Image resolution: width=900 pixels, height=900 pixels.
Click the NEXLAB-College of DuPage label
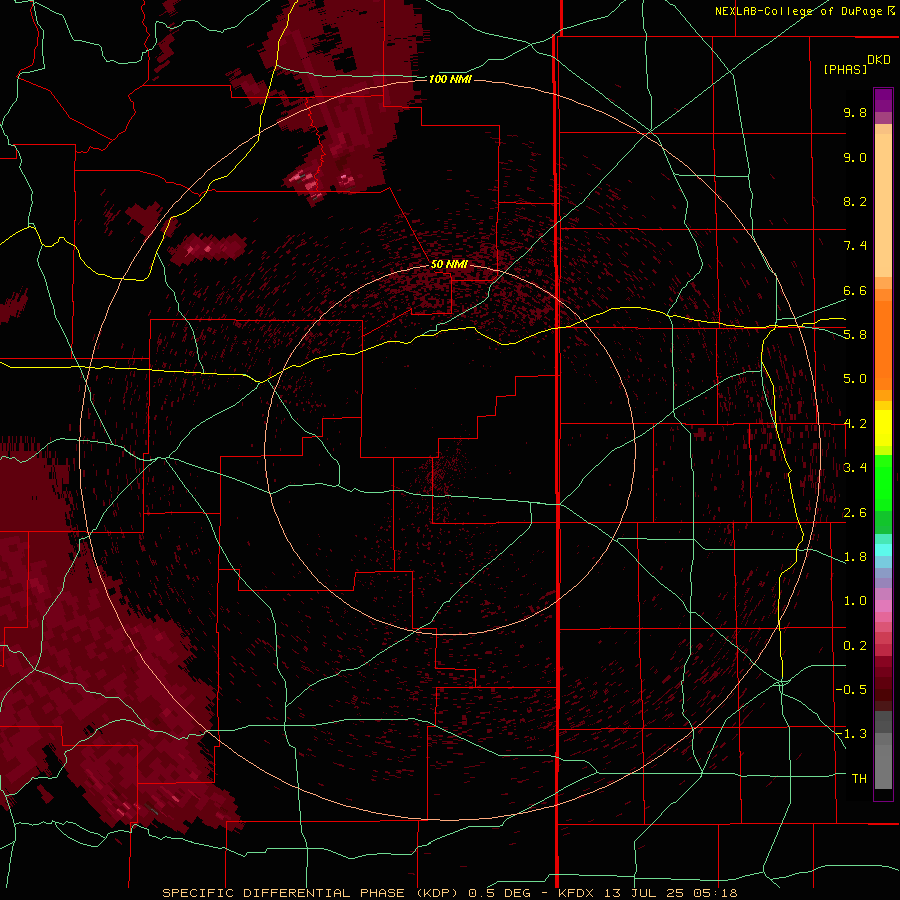pos(798,11)
